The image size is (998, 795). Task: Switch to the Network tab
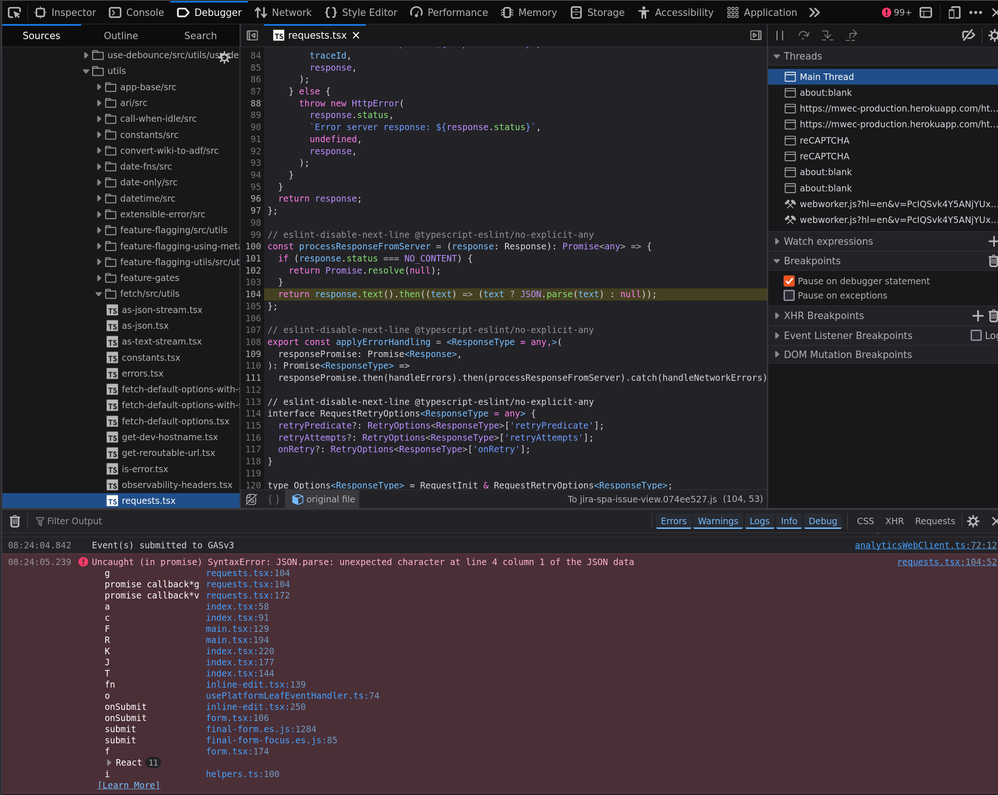pos(283,13)
